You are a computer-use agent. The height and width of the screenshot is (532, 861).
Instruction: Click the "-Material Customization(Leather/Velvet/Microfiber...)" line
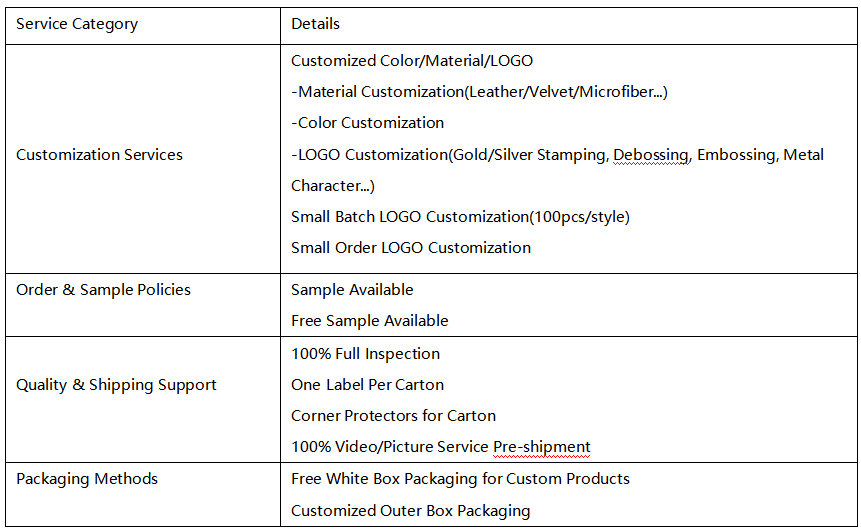click(479, 92)
